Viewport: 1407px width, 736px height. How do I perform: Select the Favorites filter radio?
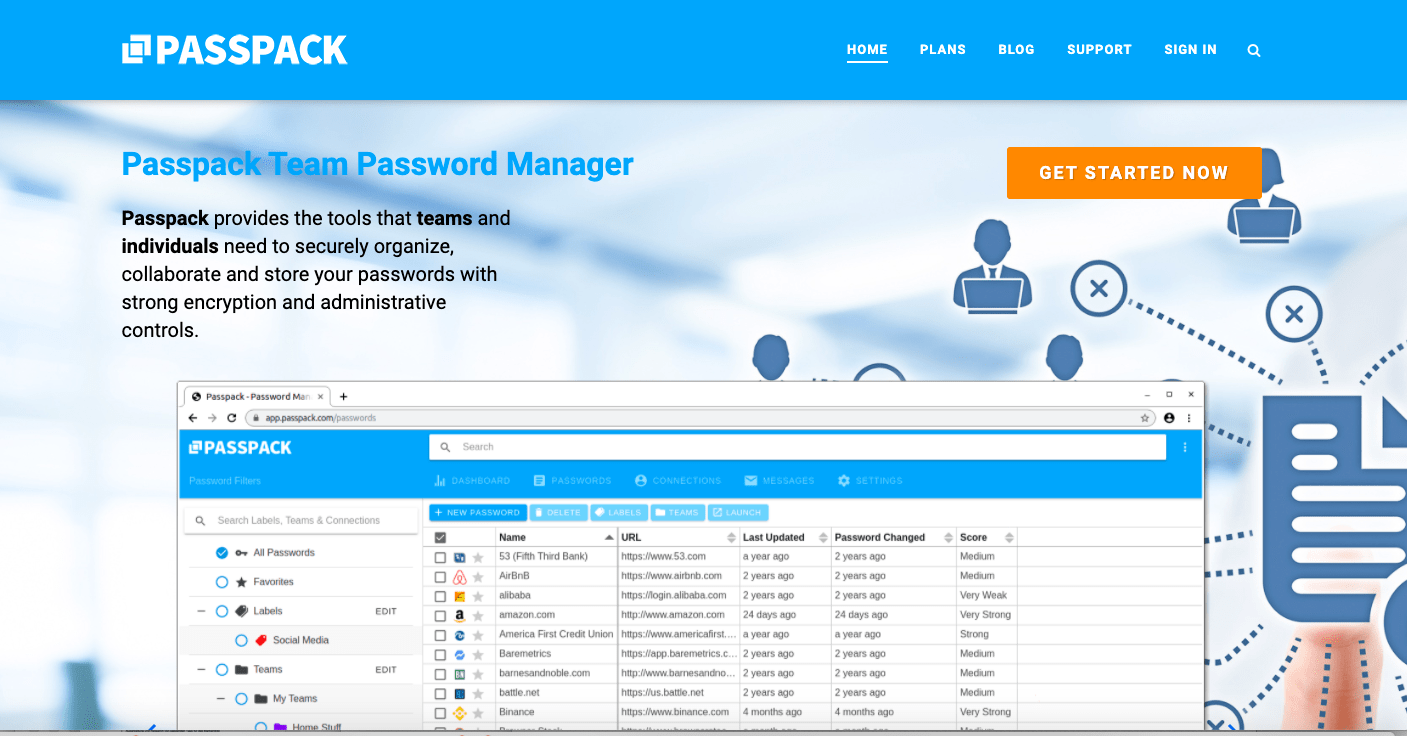tap(222, 582)
